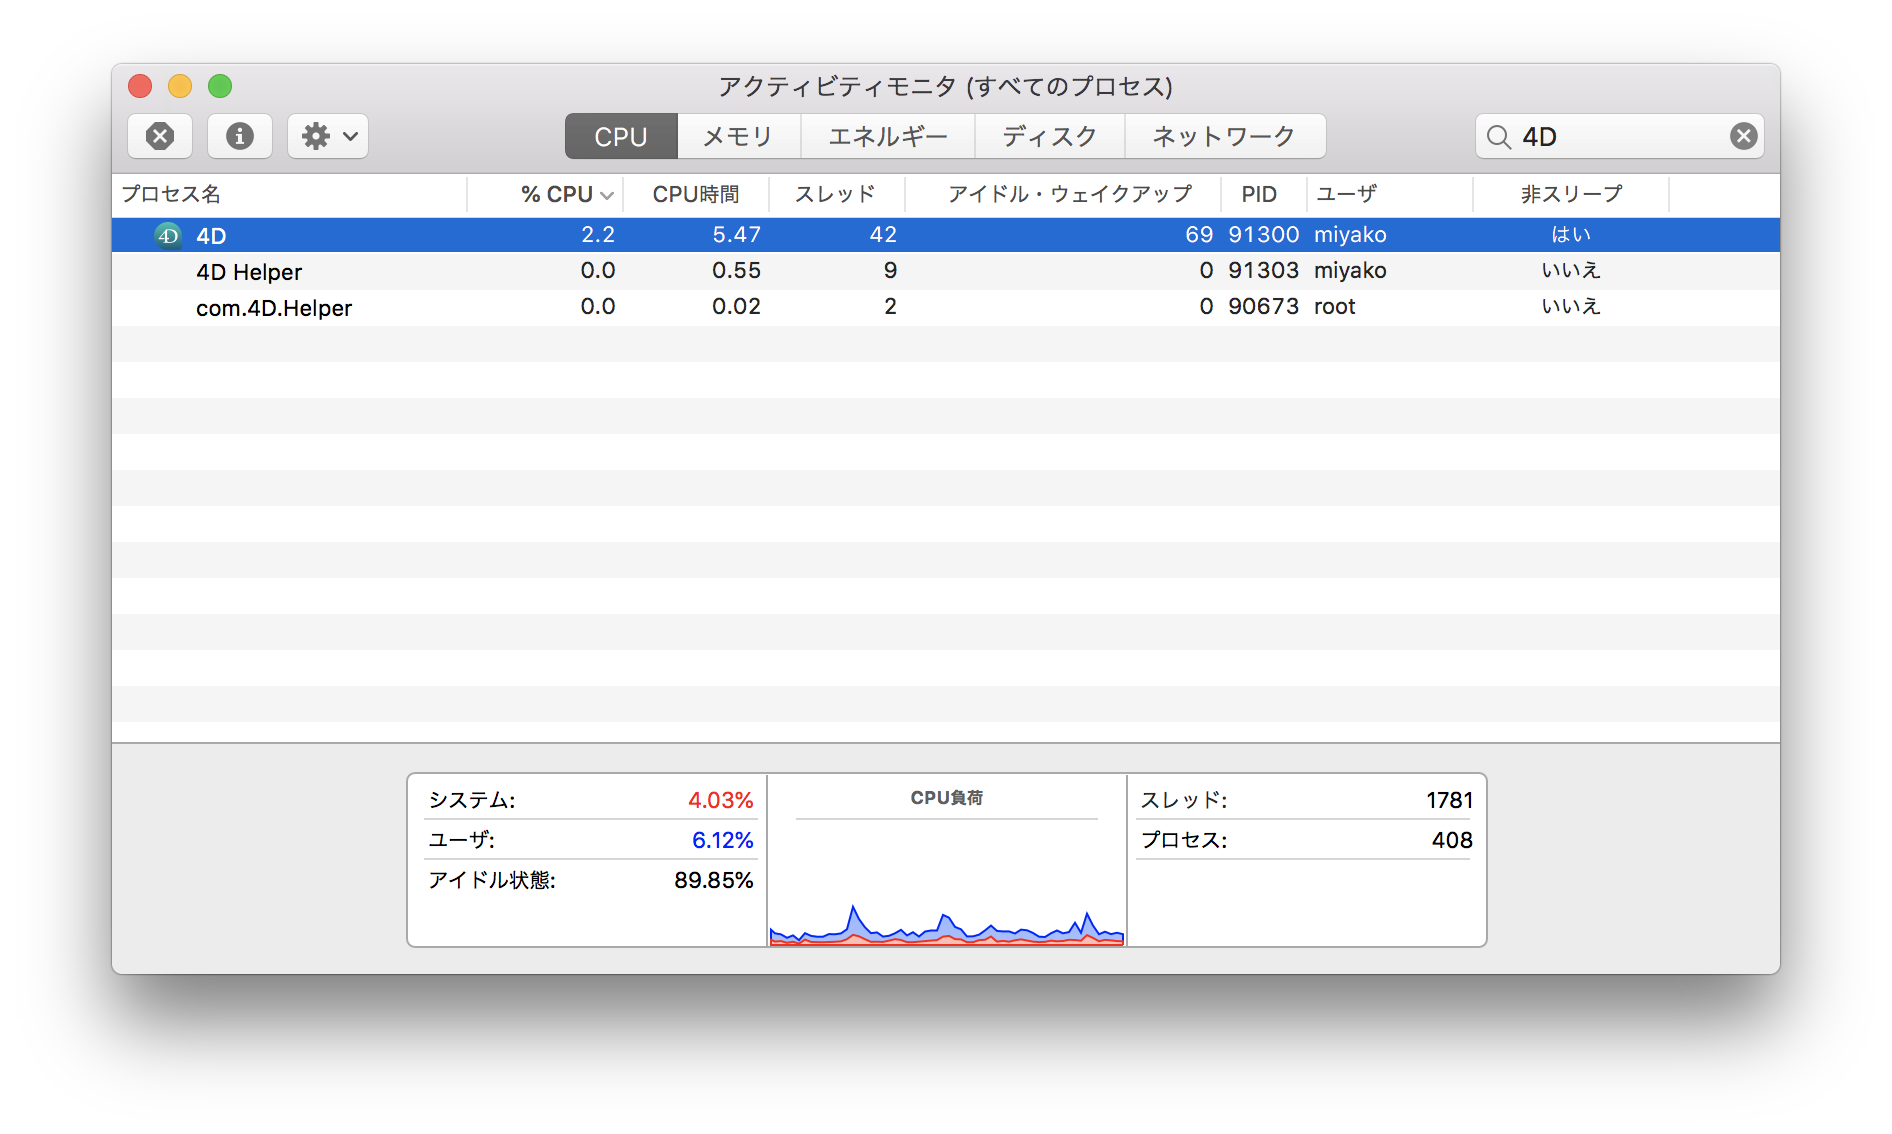Viewport: 1892px width, 1134px height.
Task: Sort by the スレッド column header
Action: tap(837, 194)
